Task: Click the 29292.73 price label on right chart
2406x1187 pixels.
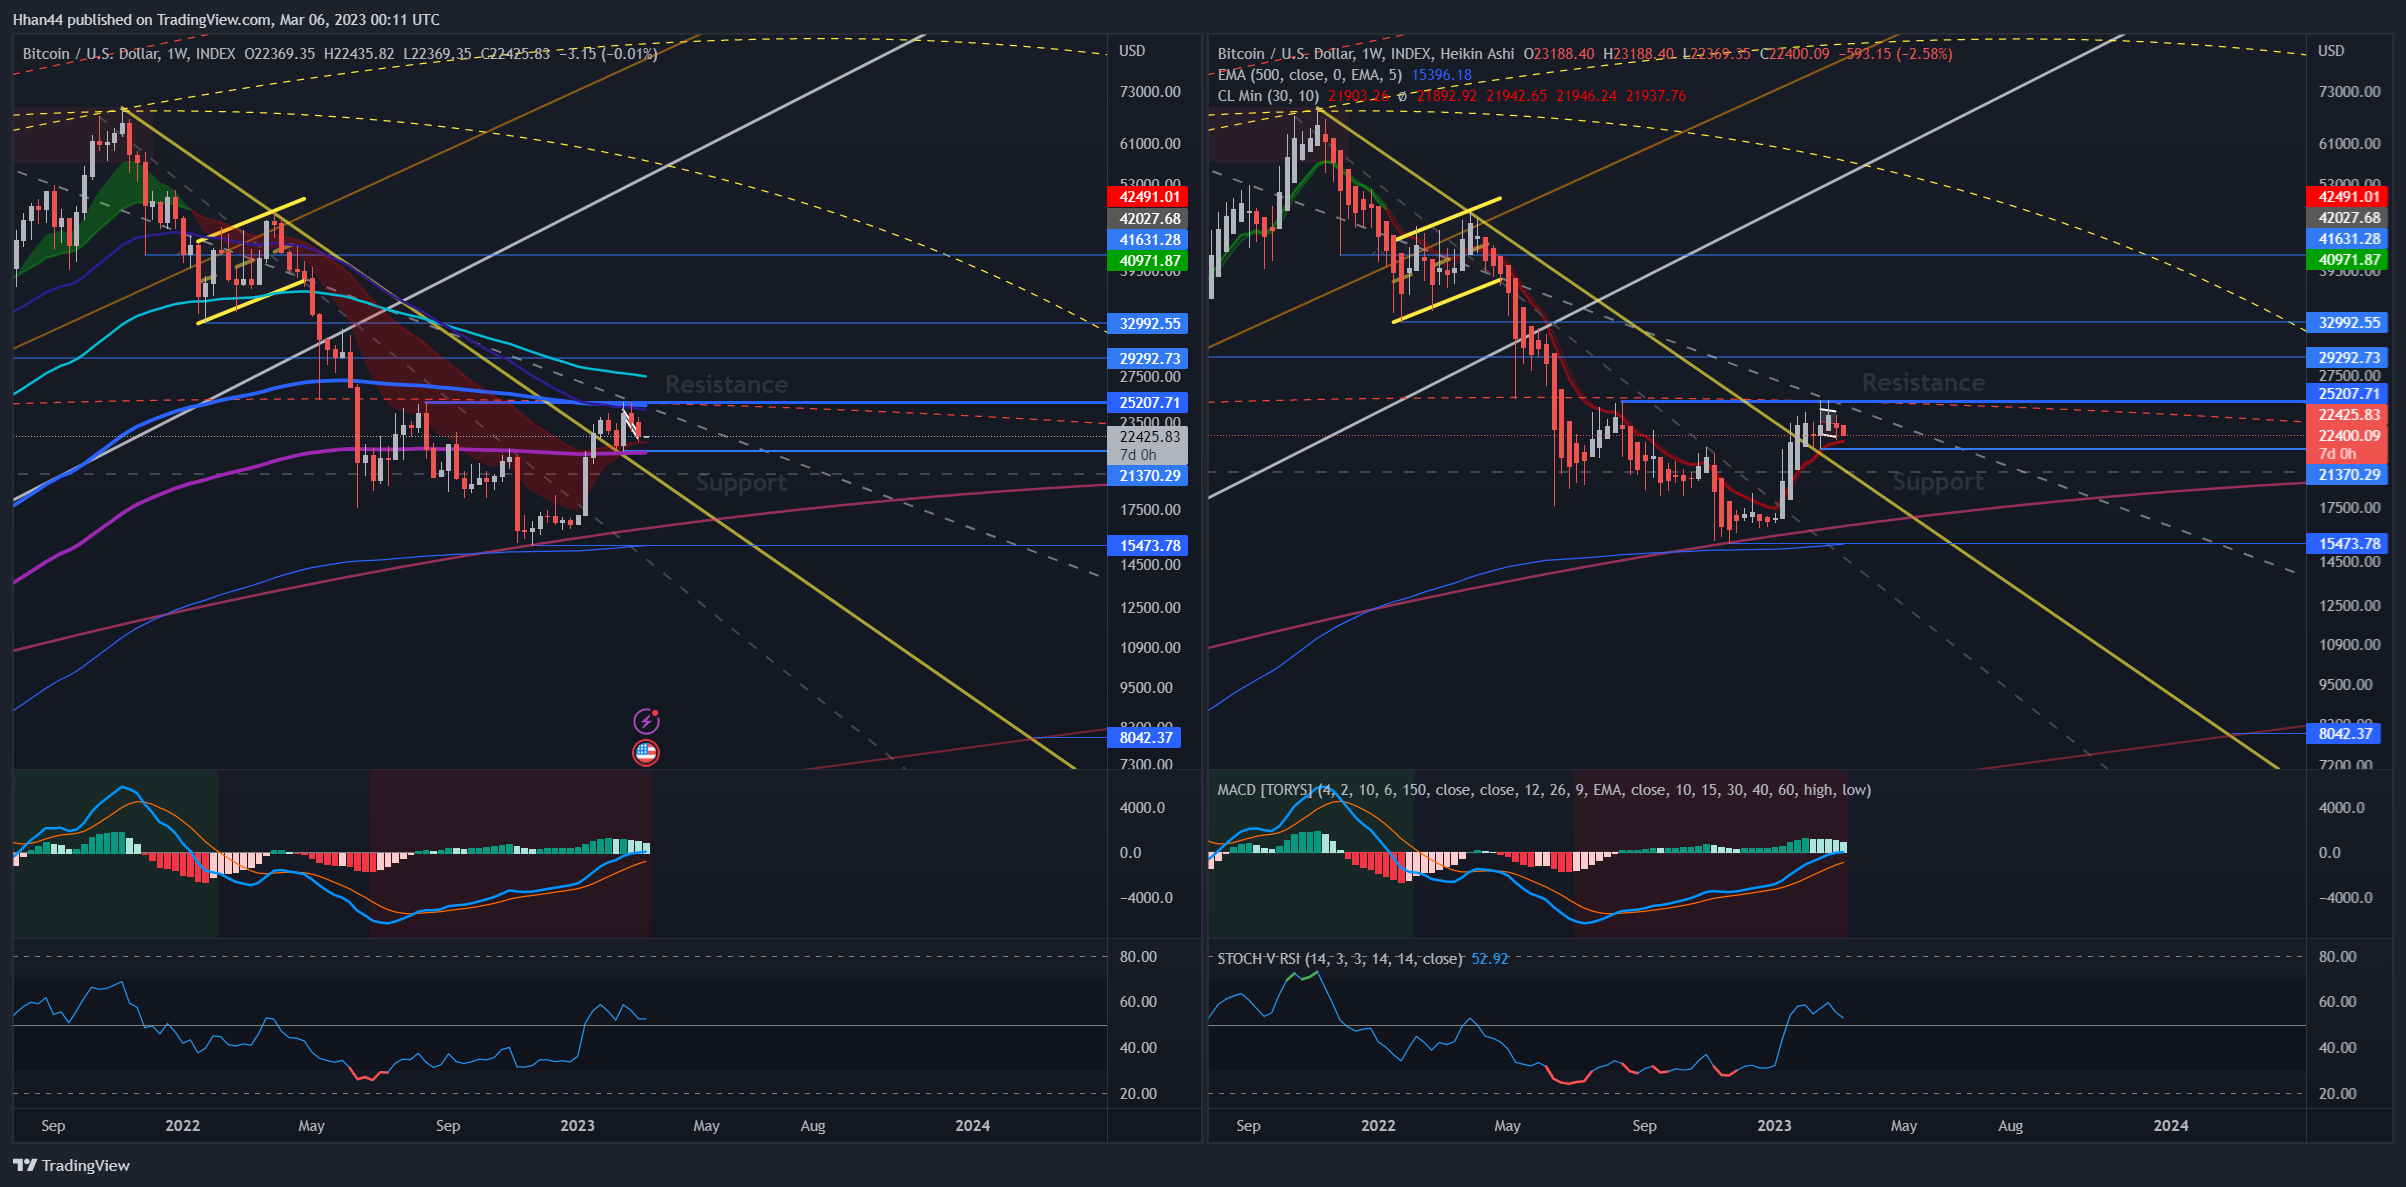Action: point(2346,357)
